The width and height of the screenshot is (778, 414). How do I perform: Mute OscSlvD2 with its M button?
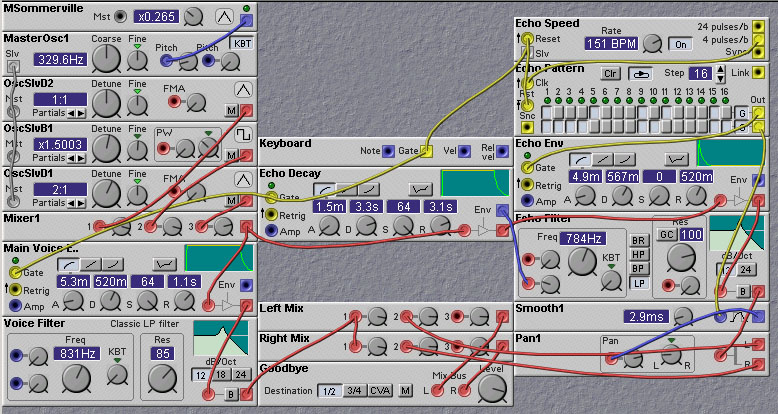[x=231, y=110]
